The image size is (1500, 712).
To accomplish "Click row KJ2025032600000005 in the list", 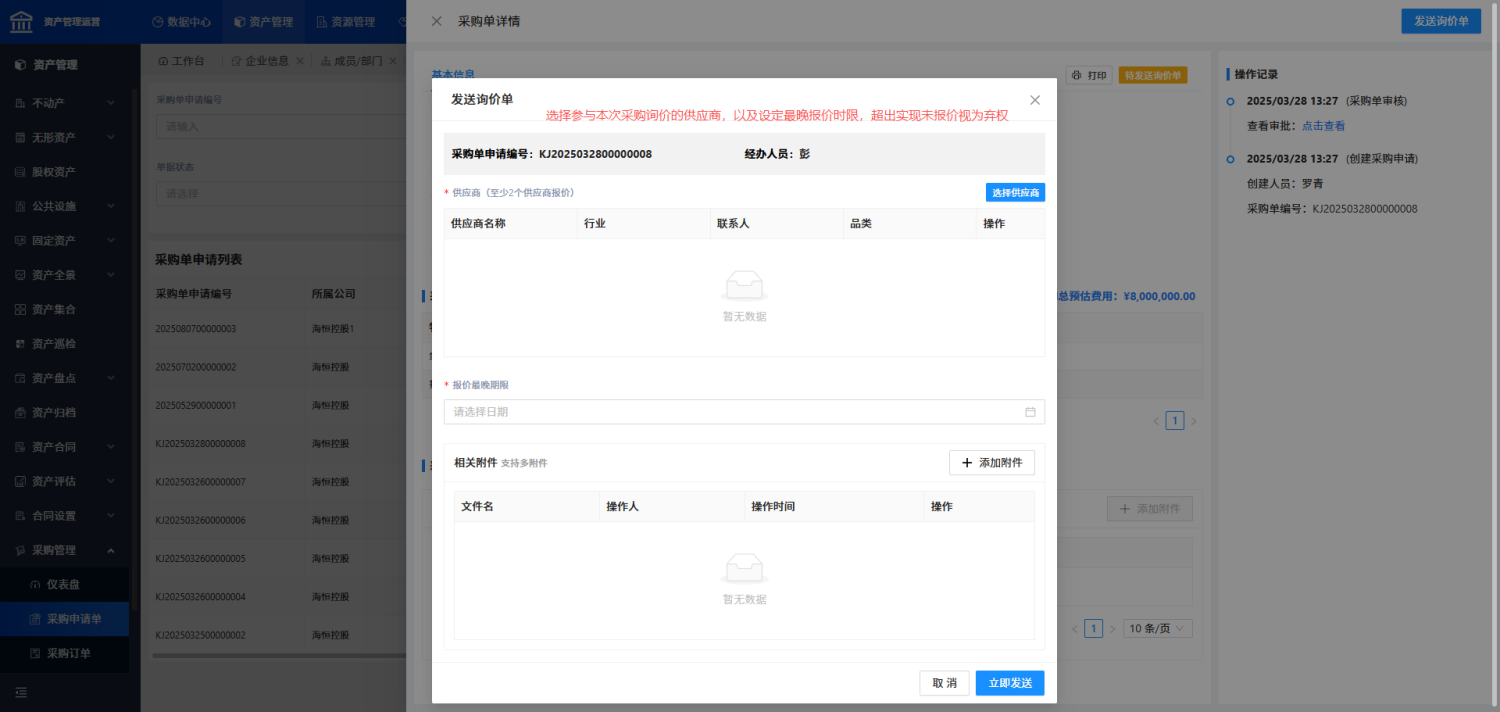I will pos(278,558).
